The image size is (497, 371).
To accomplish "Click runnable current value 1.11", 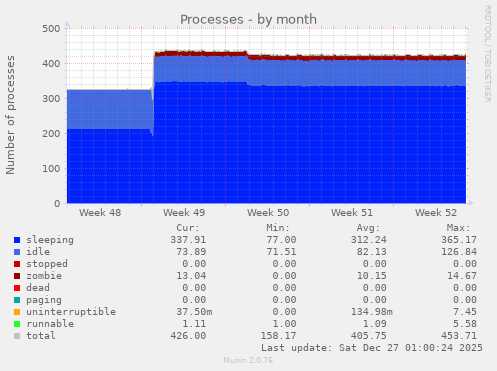I will pos(194,324).
